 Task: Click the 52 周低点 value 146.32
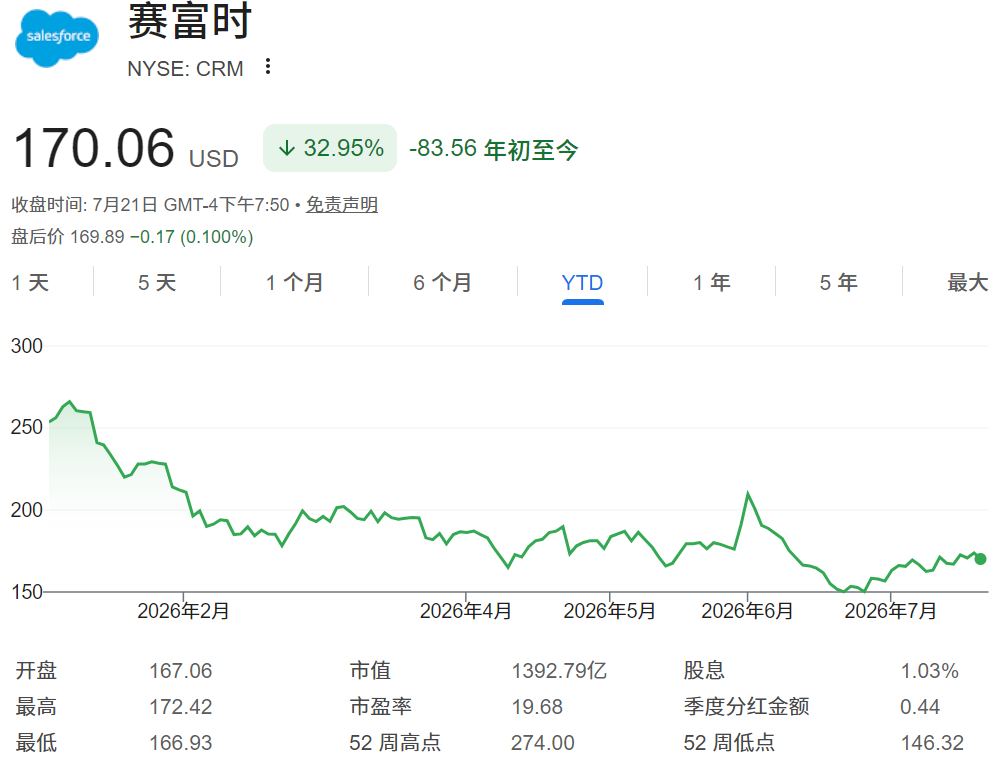coord(932,742)
